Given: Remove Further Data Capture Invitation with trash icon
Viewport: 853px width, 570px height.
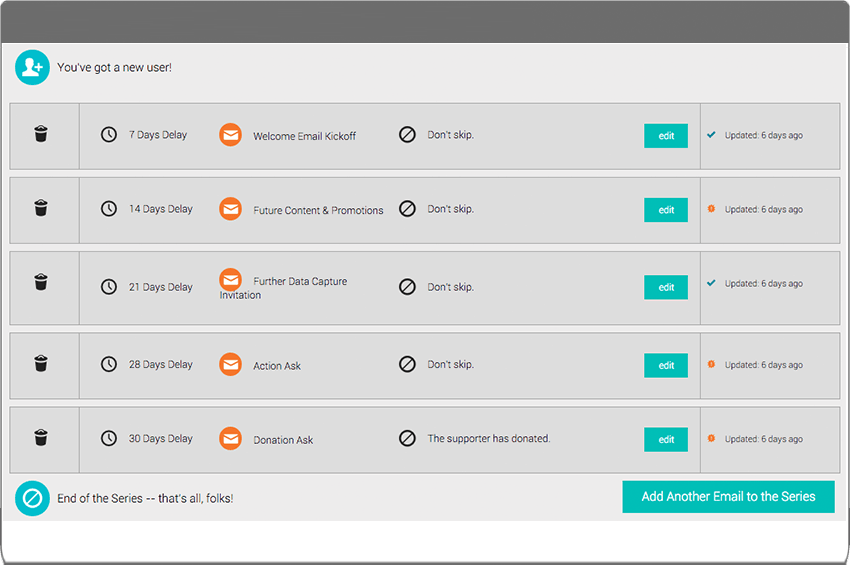Looking at the screenshot, I should pyautogui.click(x=41, y=282).
